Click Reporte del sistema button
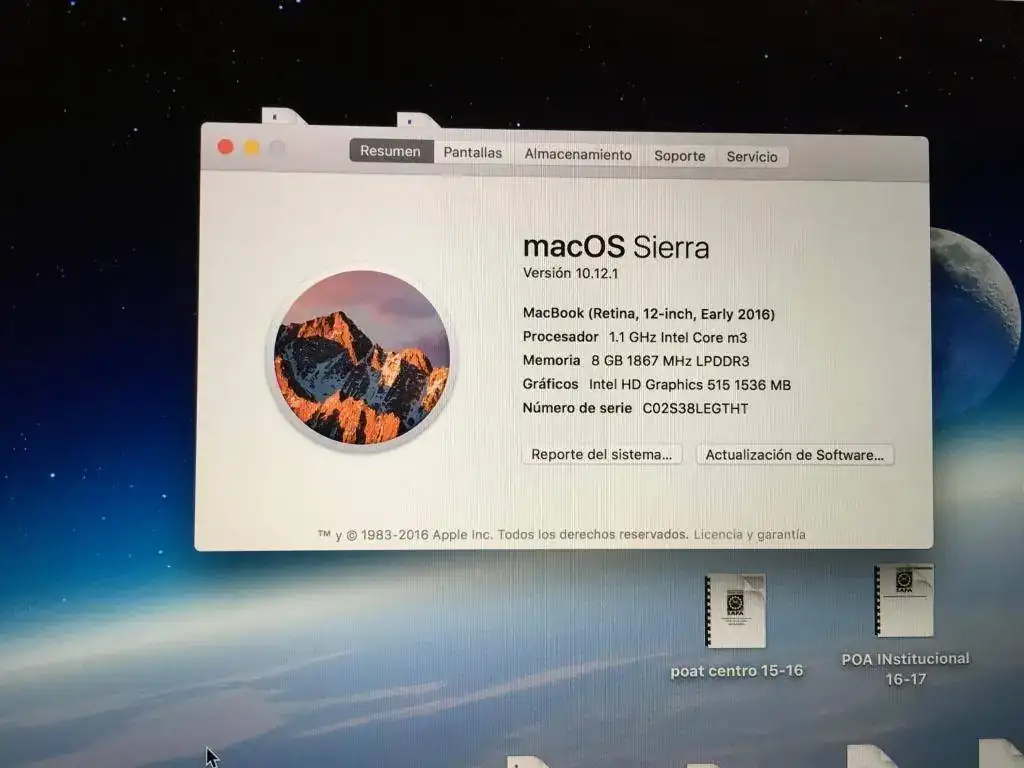1024x768 pixels. click(601, 455)
